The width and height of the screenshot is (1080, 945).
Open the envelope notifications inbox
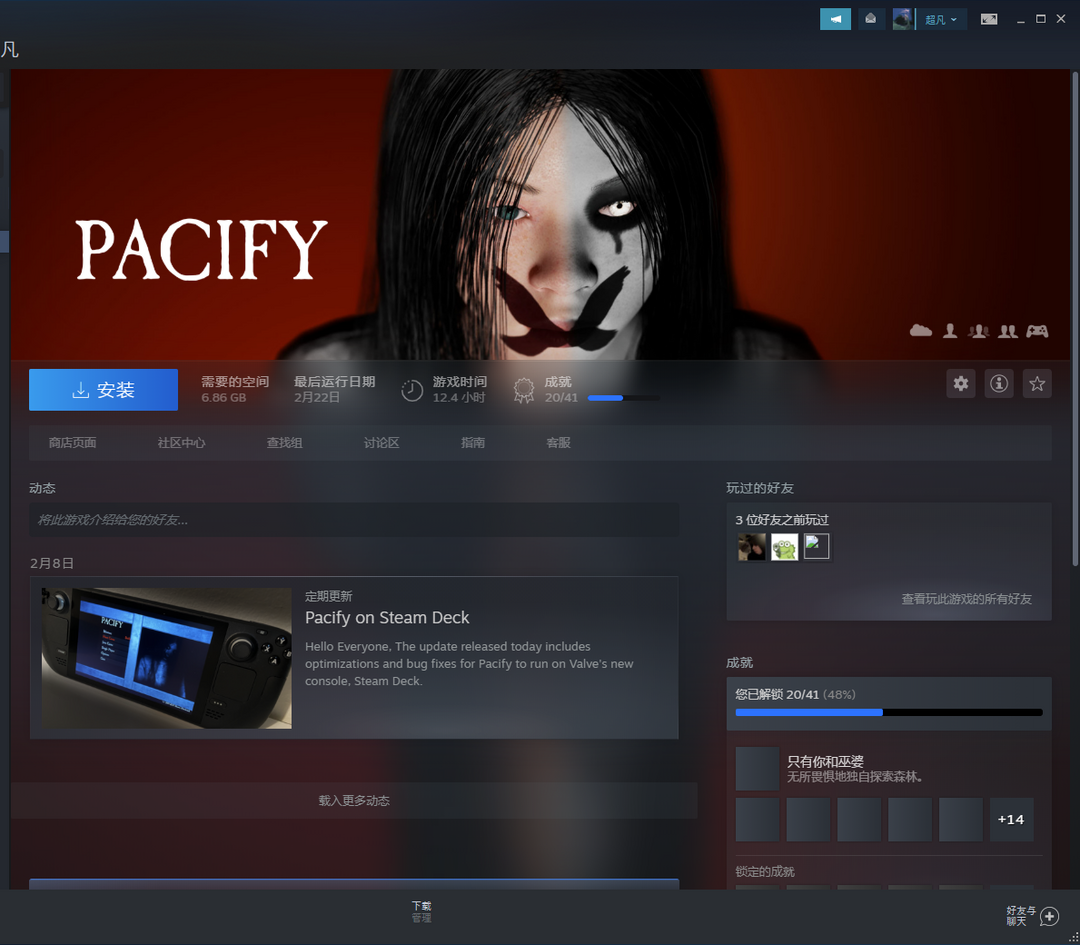[x=871, y=19]
